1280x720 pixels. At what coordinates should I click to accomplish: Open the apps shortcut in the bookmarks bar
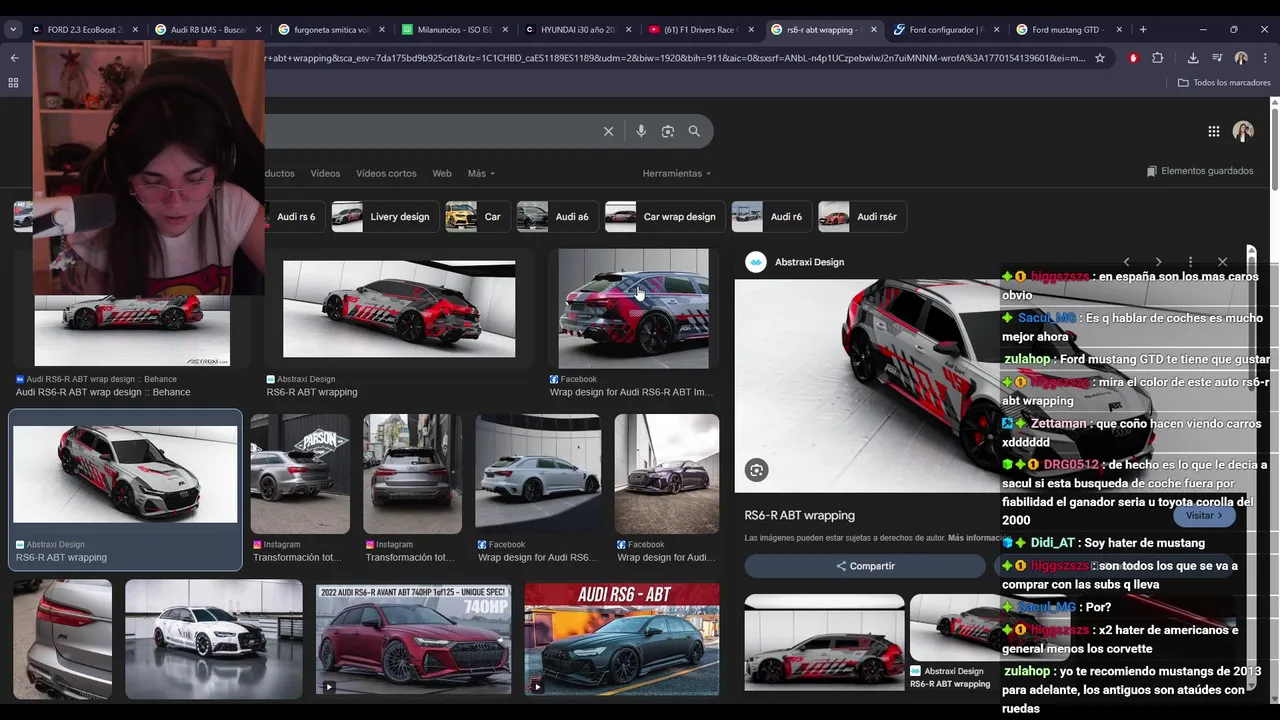click(13, 82)
